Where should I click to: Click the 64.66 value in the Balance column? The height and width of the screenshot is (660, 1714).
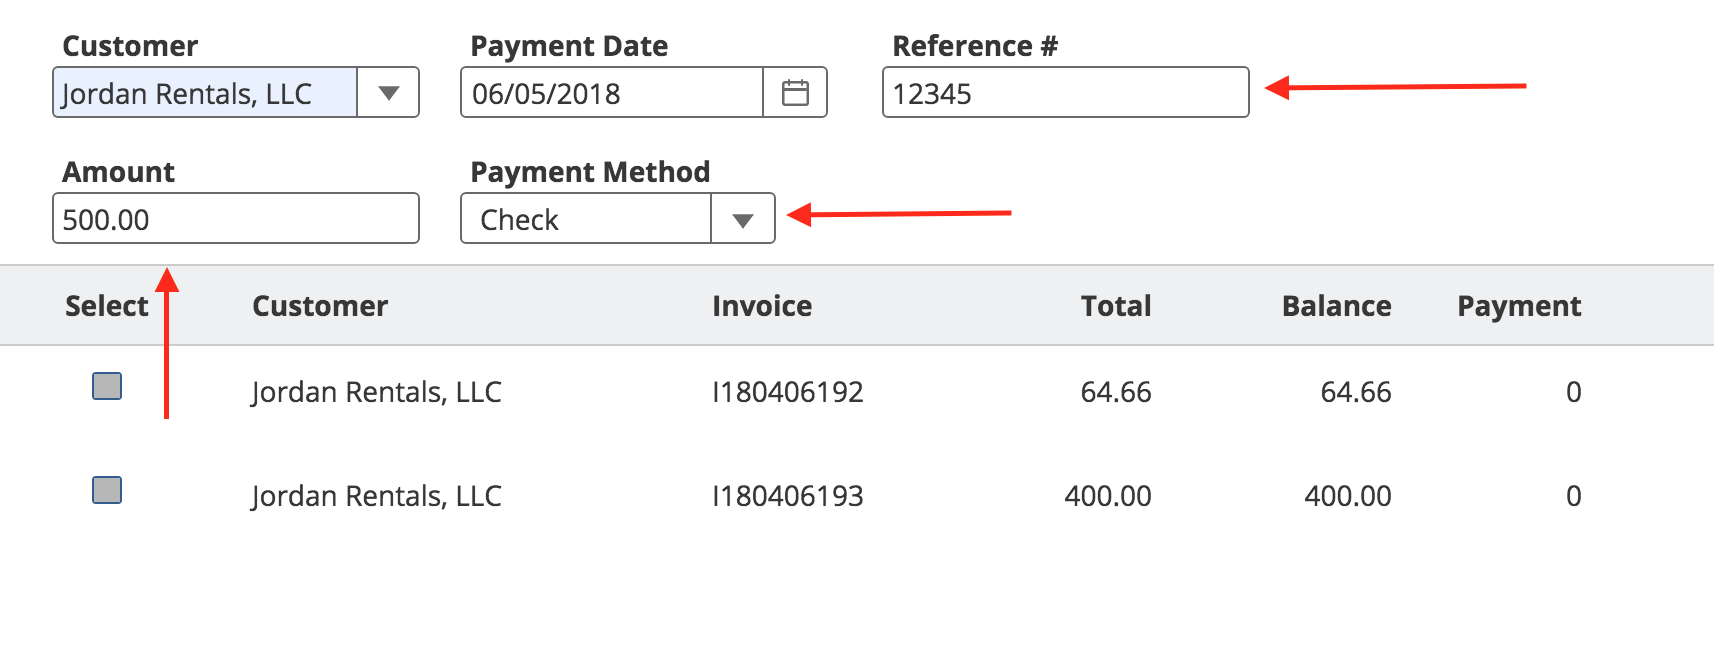pyautogui.click(x=1355, y=392)
